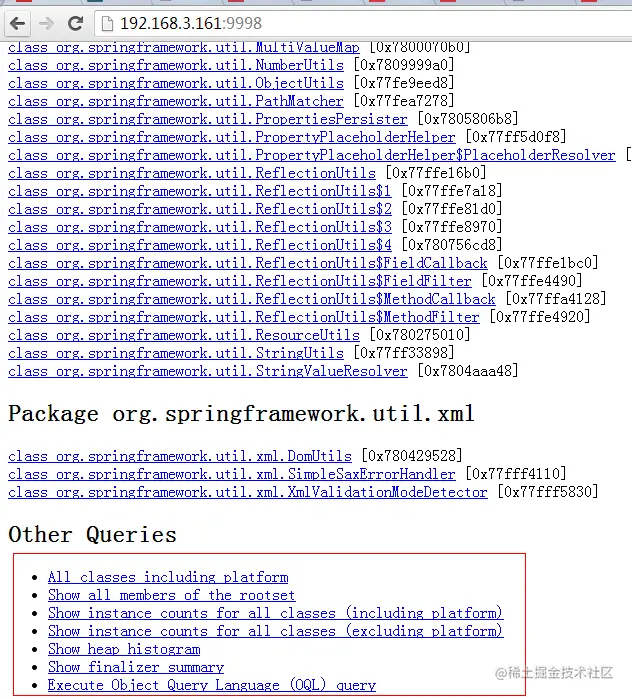Open All classes including platform query

click(x=168, y=577)
